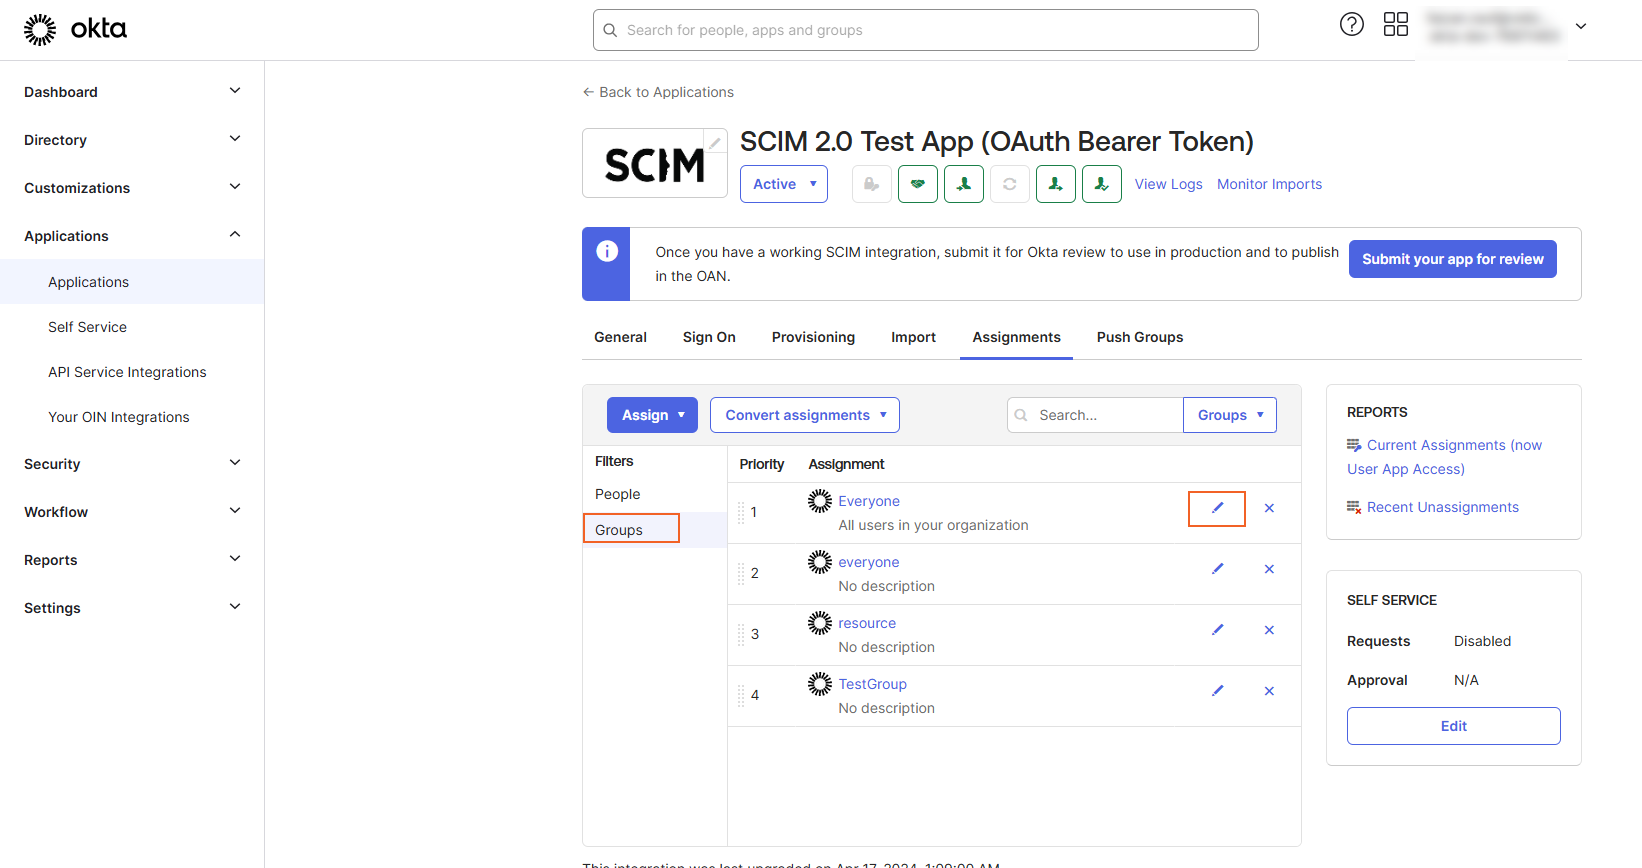This screenshot has height=868, width=1642.
Task: Open the Assign dropdown button
Action: (x=652, y=415)
